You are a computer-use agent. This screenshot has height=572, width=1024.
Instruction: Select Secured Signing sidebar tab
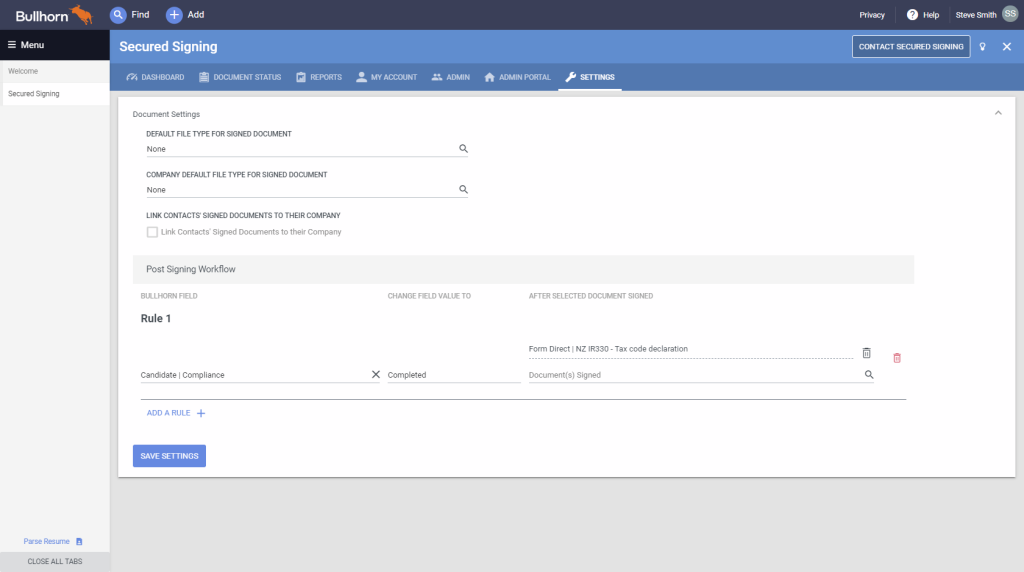(55, 93)
